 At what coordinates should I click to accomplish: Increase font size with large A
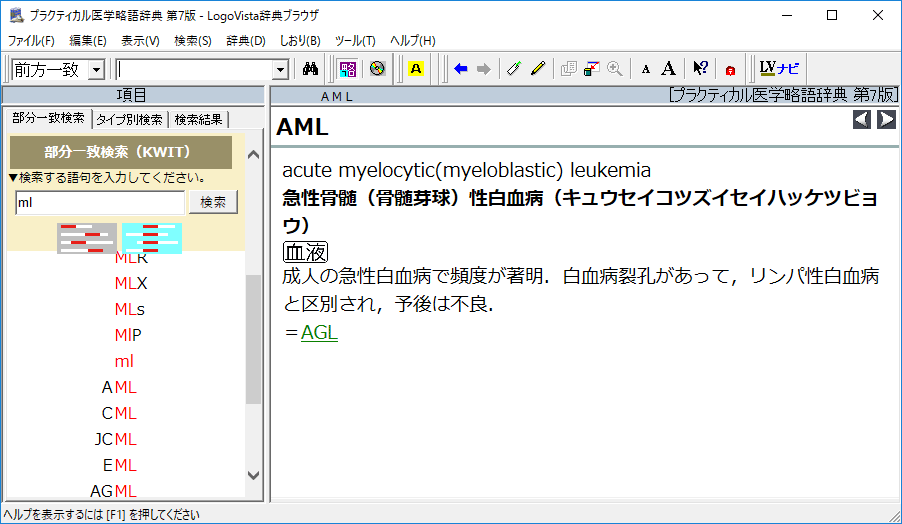pos(668,69)
